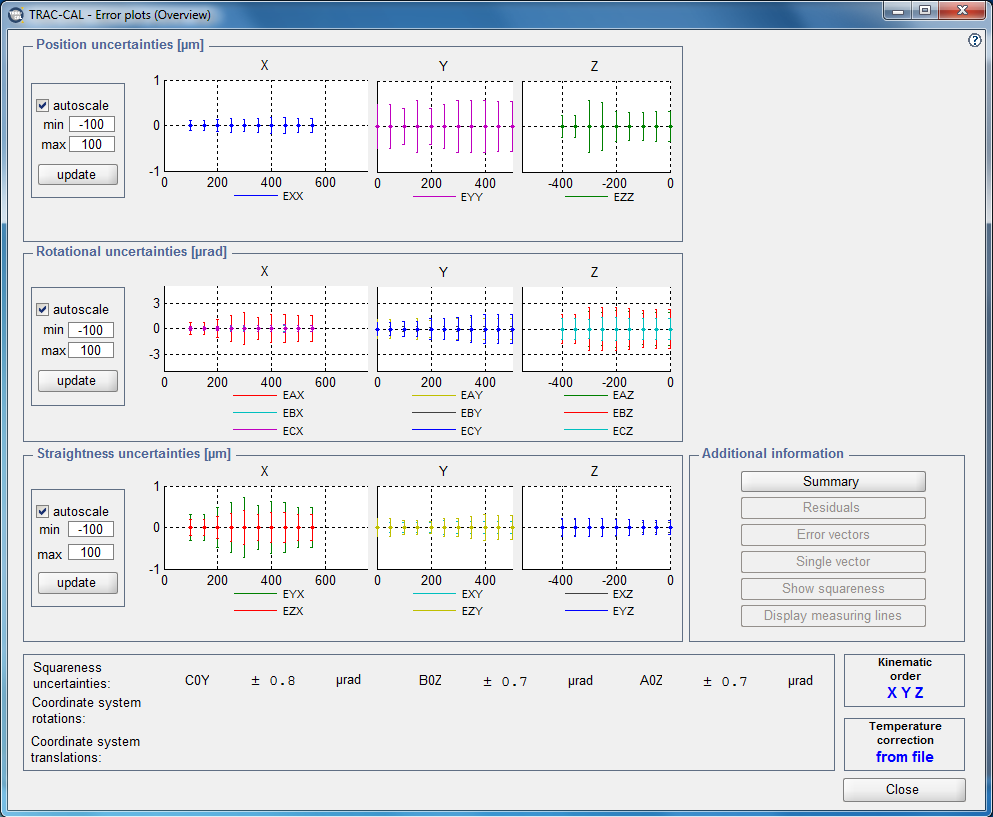Click the Show squareness button
The height and width of the screenshot is (817, 993).
pos(833,588)
